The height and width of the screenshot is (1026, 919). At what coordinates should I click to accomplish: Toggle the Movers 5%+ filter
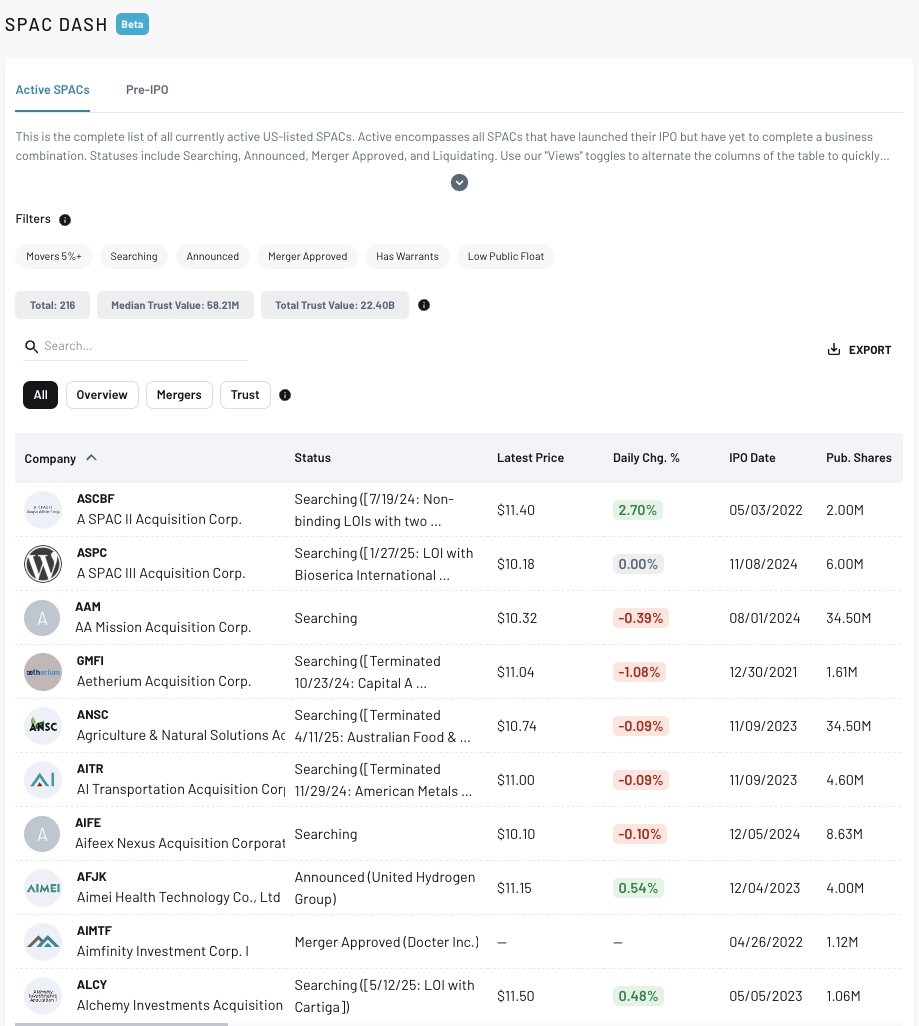coord(54,256)
